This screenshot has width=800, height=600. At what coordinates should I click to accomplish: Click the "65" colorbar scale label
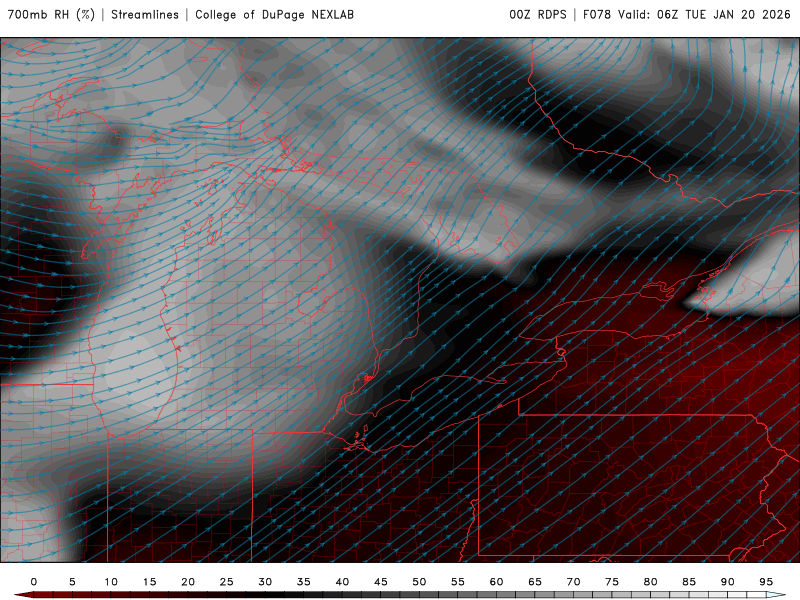(535, 582)
